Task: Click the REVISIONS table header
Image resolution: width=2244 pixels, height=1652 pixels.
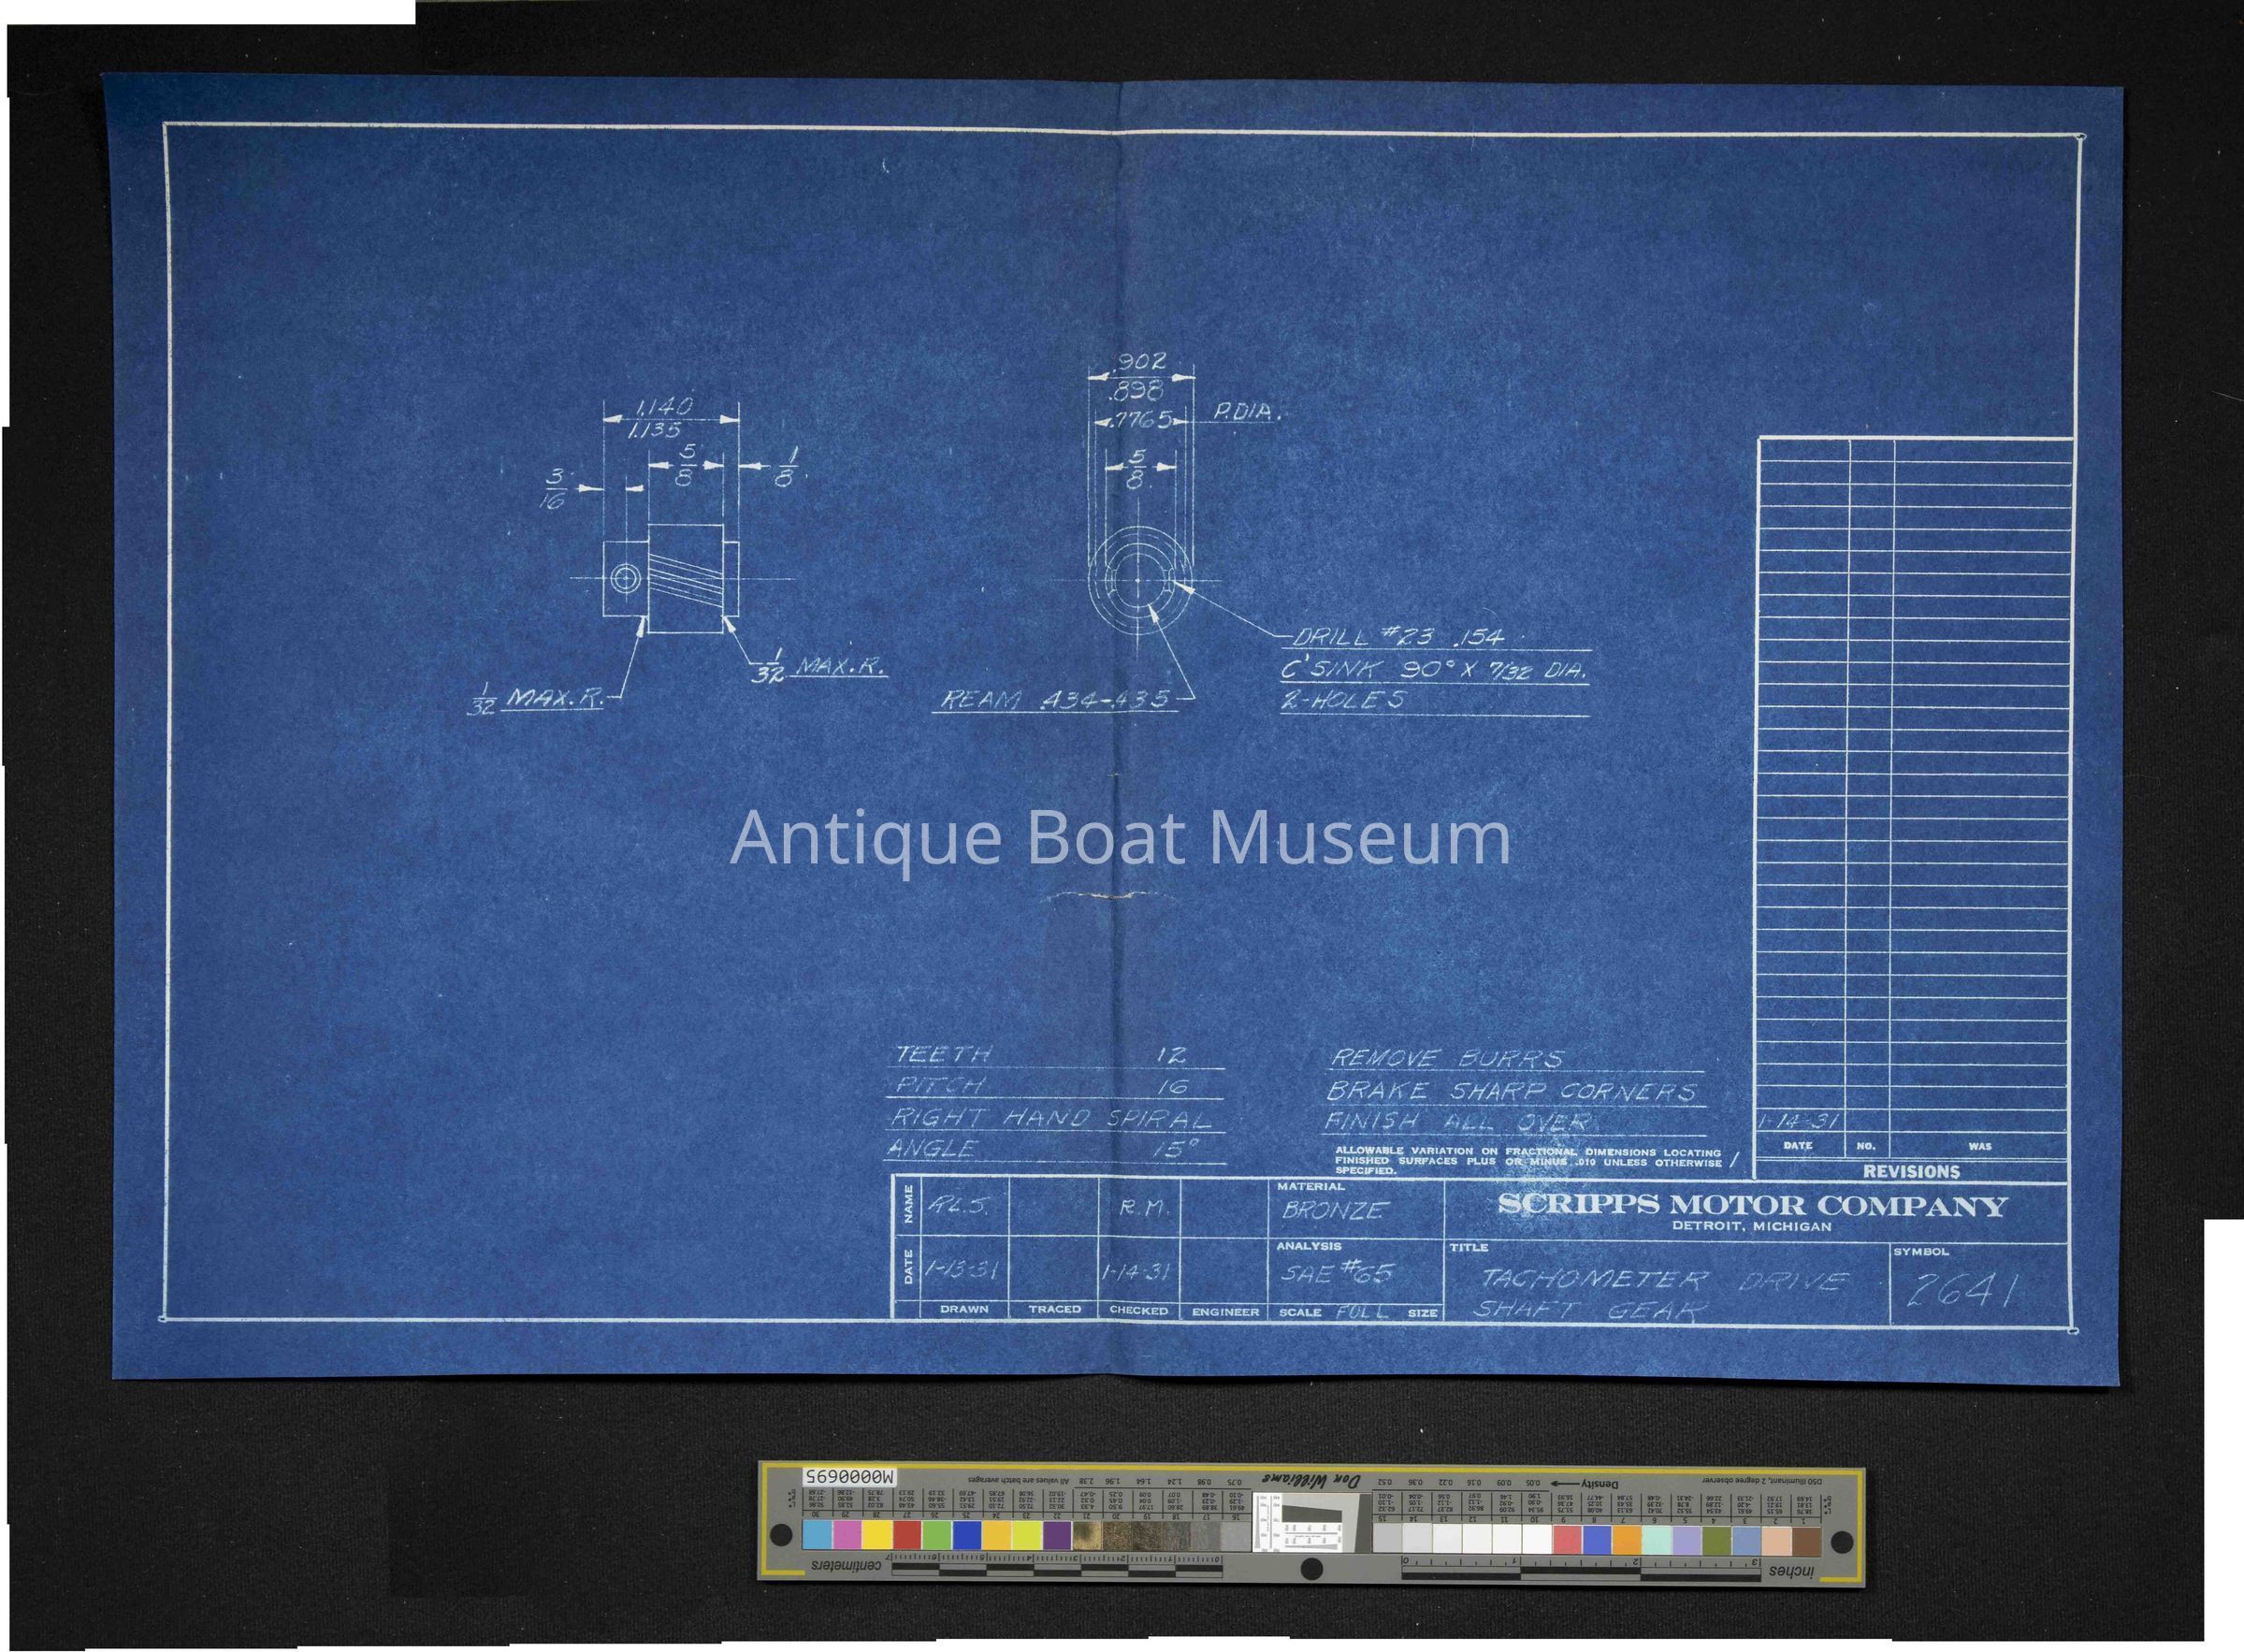Action: tap(1910, 1171)
